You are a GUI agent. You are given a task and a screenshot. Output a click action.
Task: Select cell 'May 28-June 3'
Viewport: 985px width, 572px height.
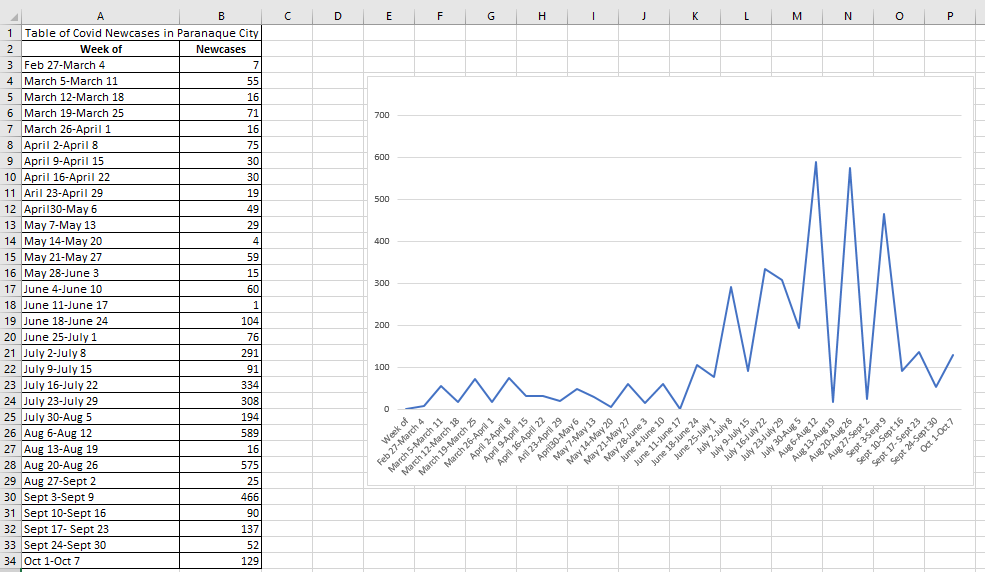point(101,273)
